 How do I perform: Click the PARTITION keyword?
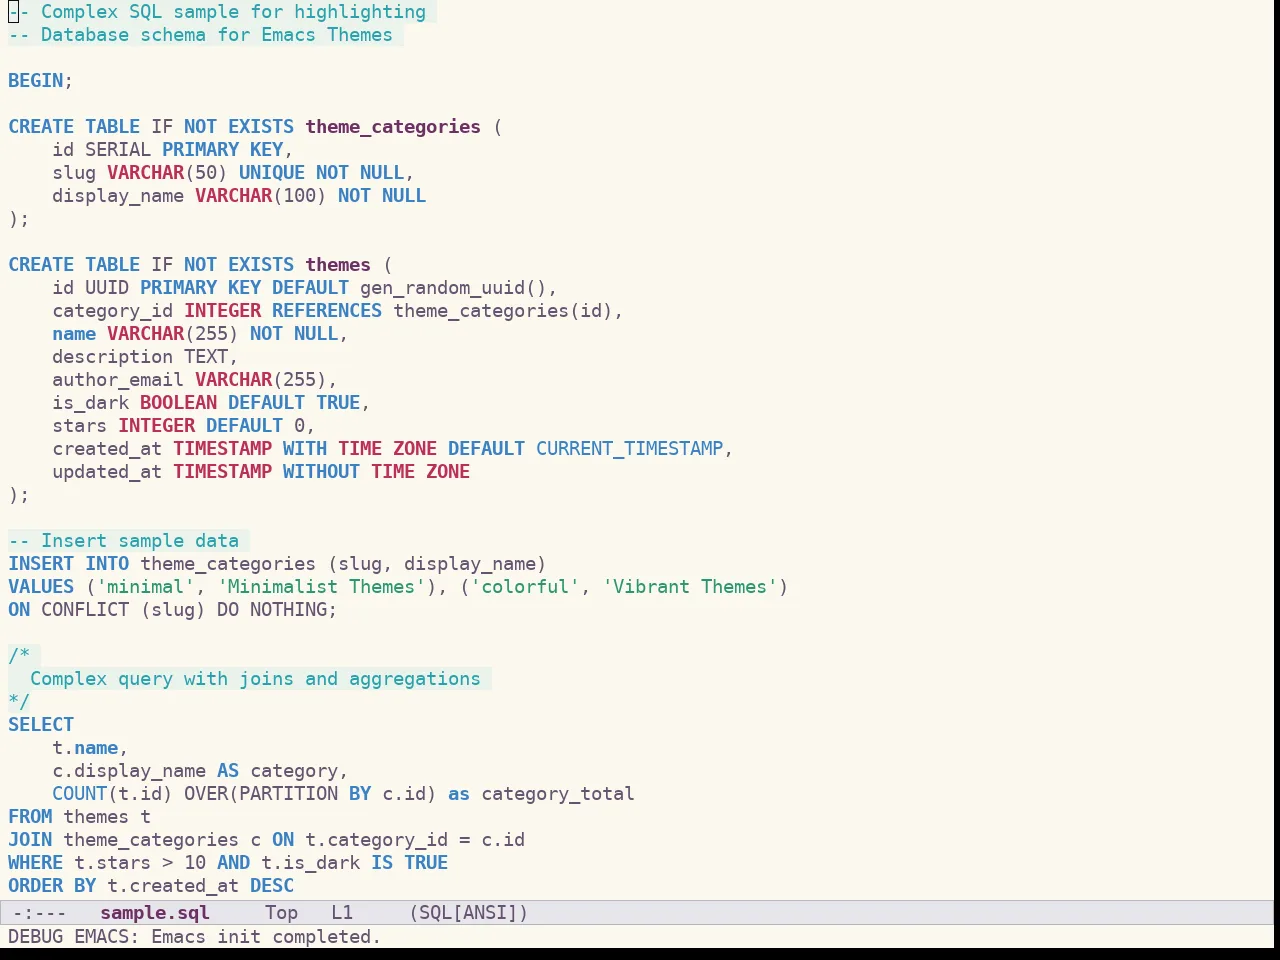click(288, 794)
